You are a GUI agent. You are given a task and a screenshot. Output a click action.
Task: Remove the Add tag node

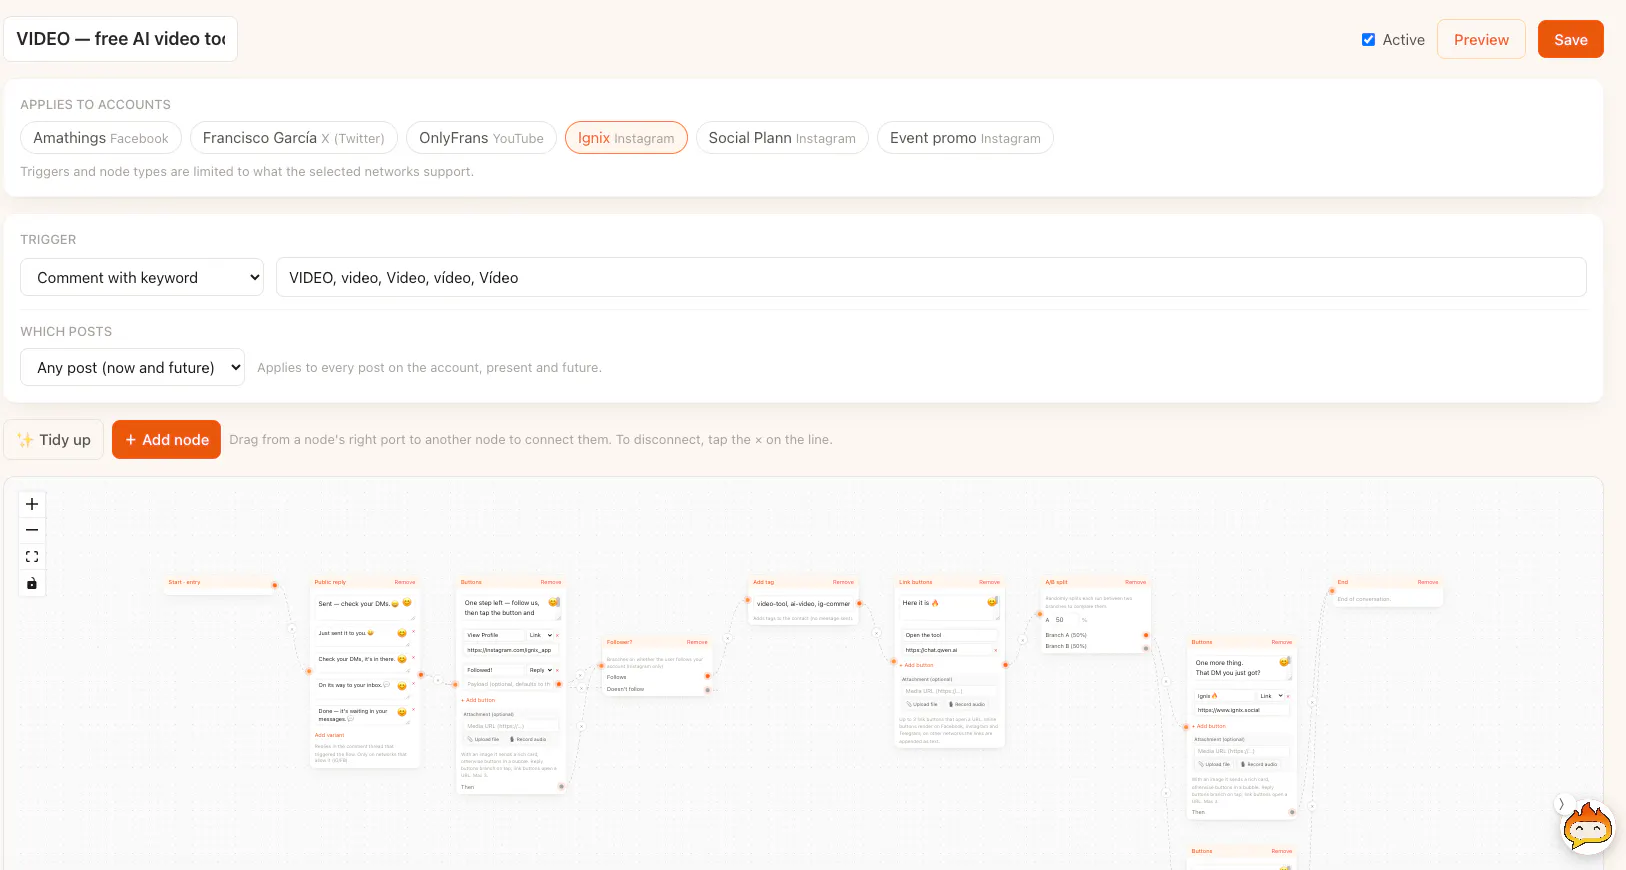[843, 582]
